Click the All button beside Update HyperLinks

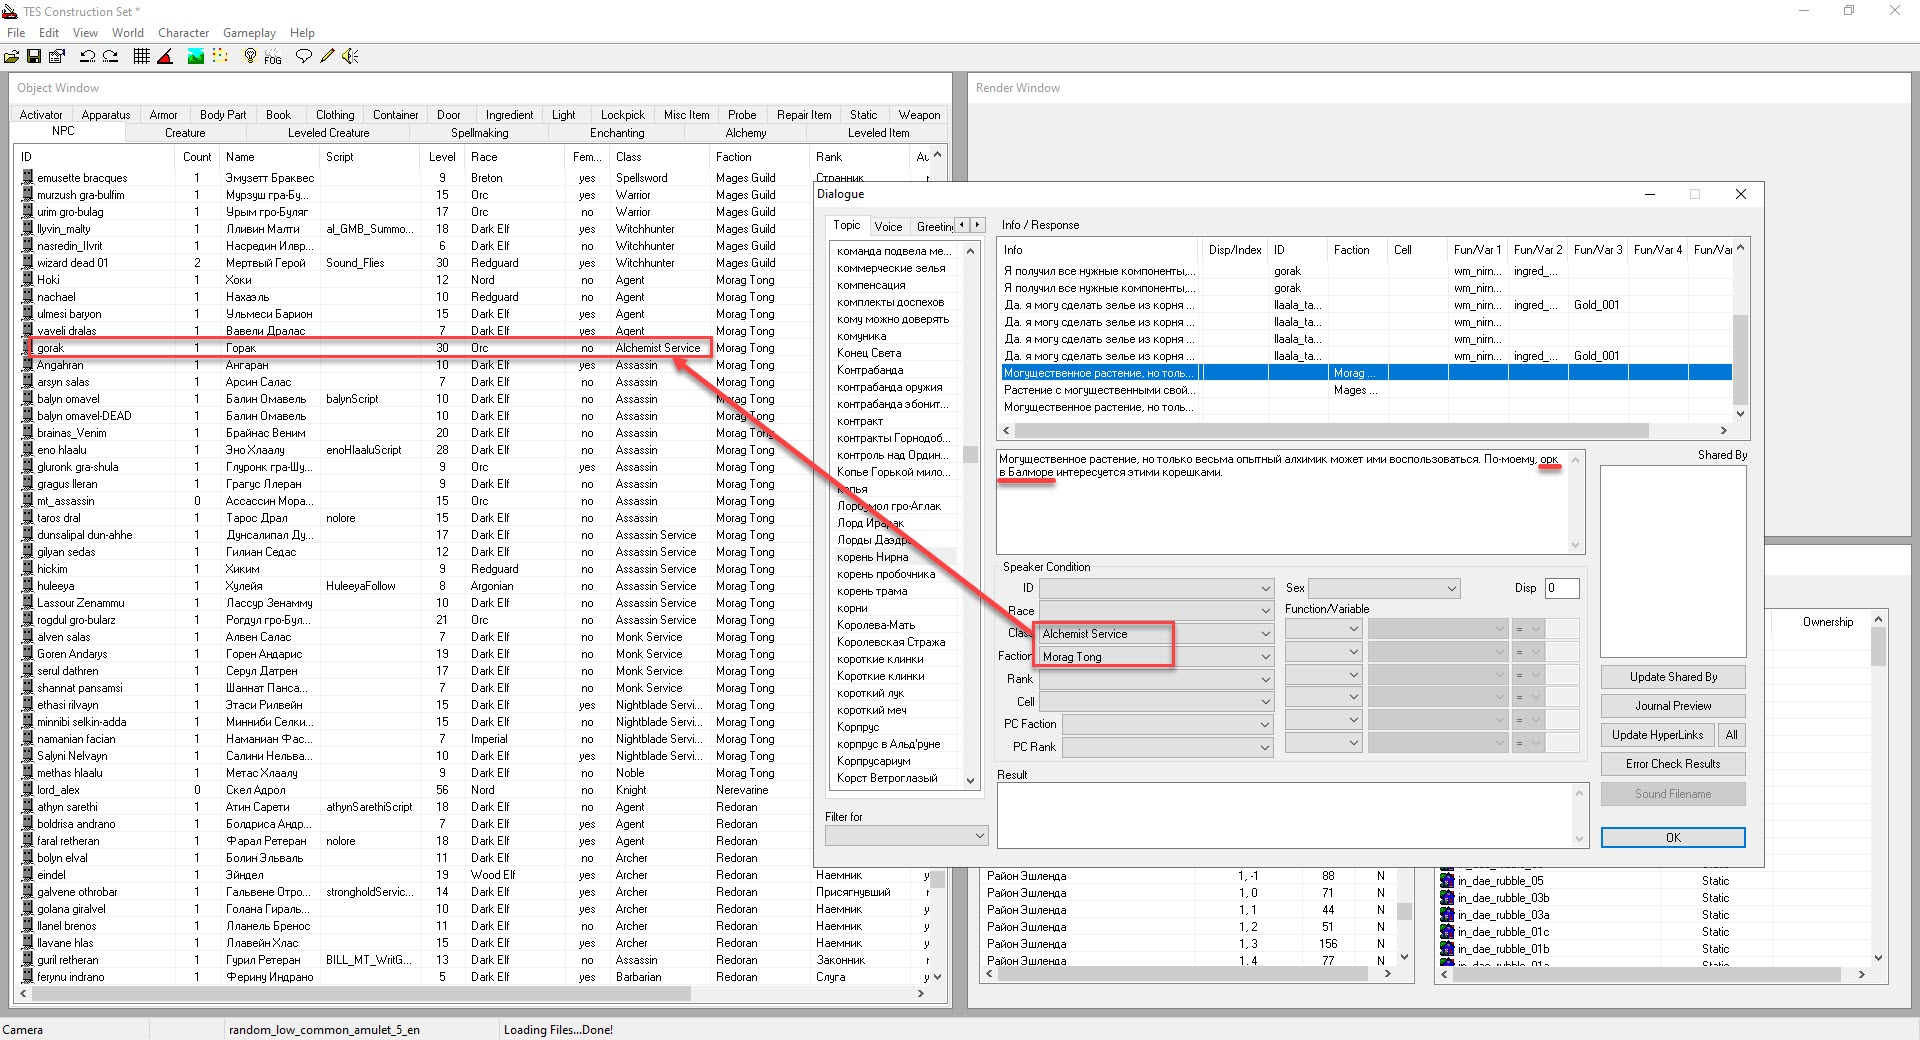[1731, 735]
